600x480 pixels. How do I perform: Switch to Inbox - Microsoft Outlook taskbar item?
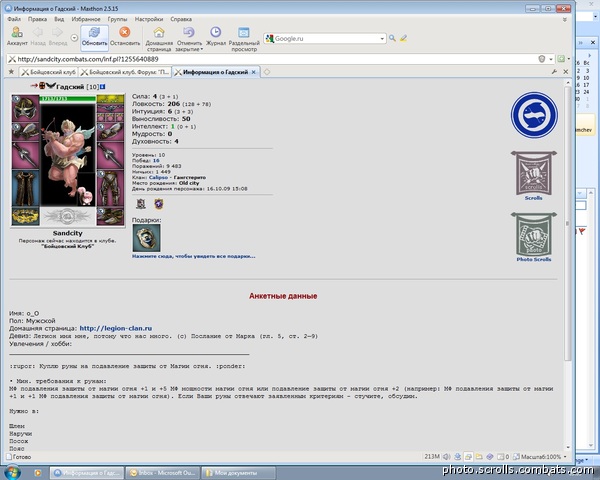(x=163, y=473)
